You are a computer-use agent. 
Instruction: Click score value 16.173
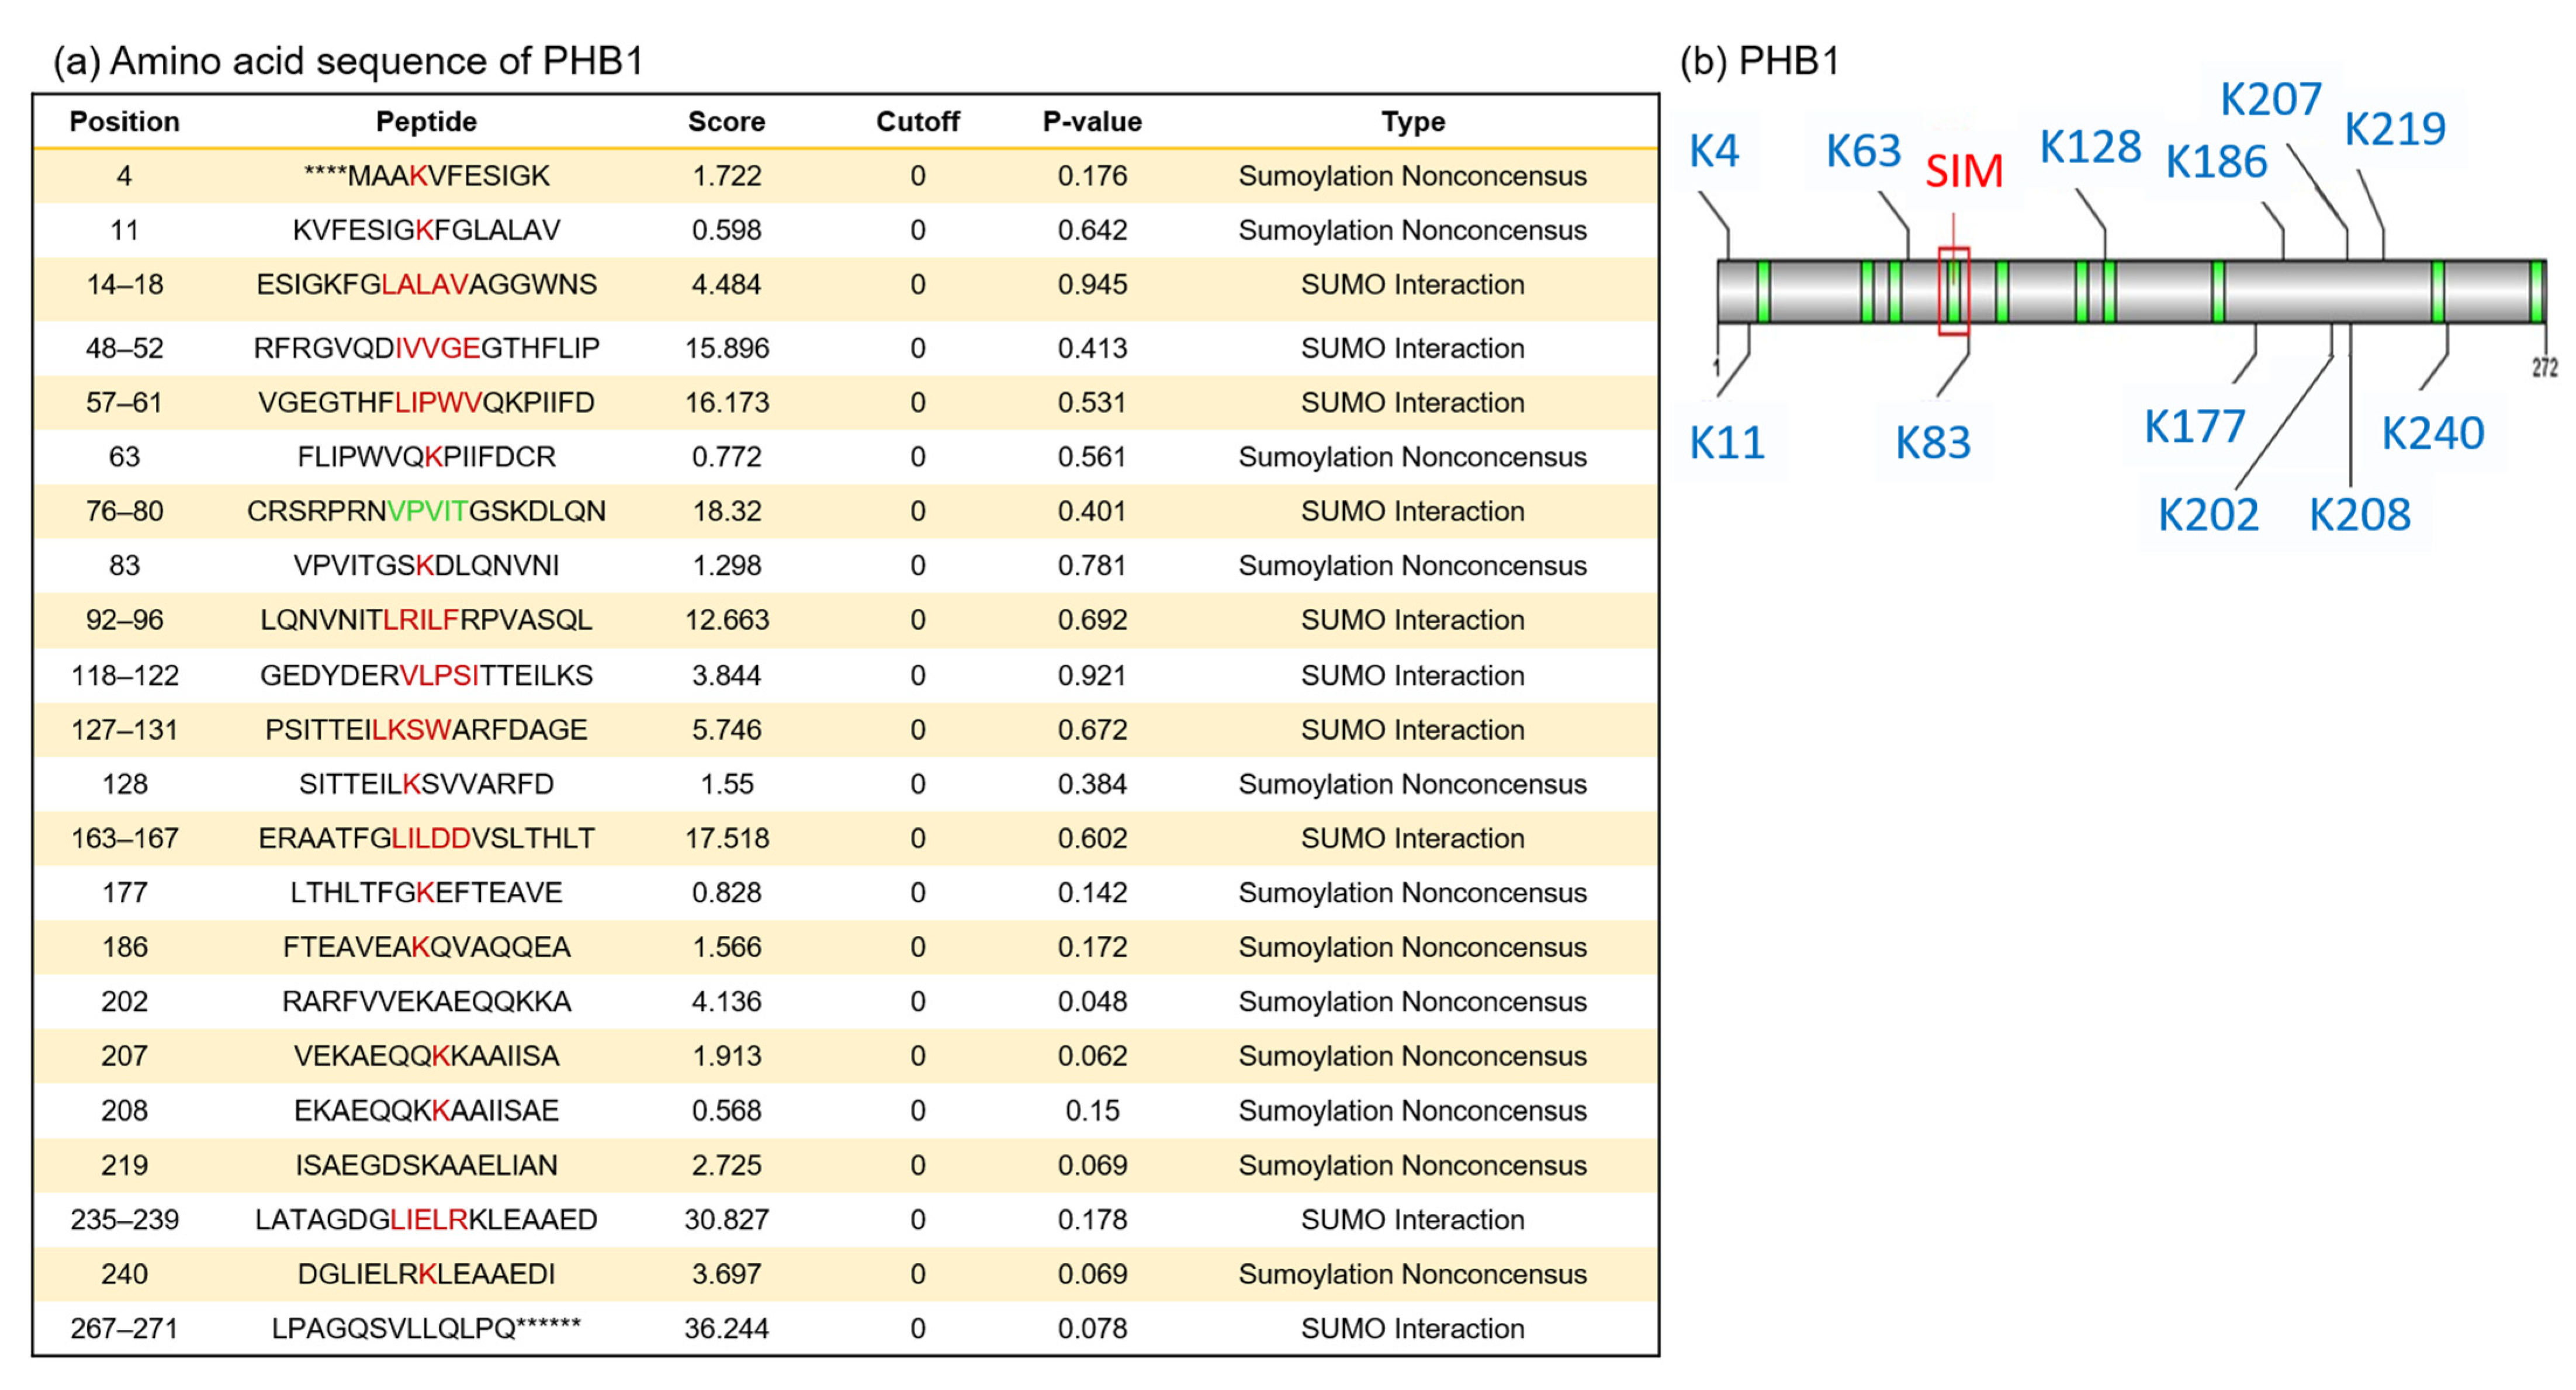(x=726, y=402)
